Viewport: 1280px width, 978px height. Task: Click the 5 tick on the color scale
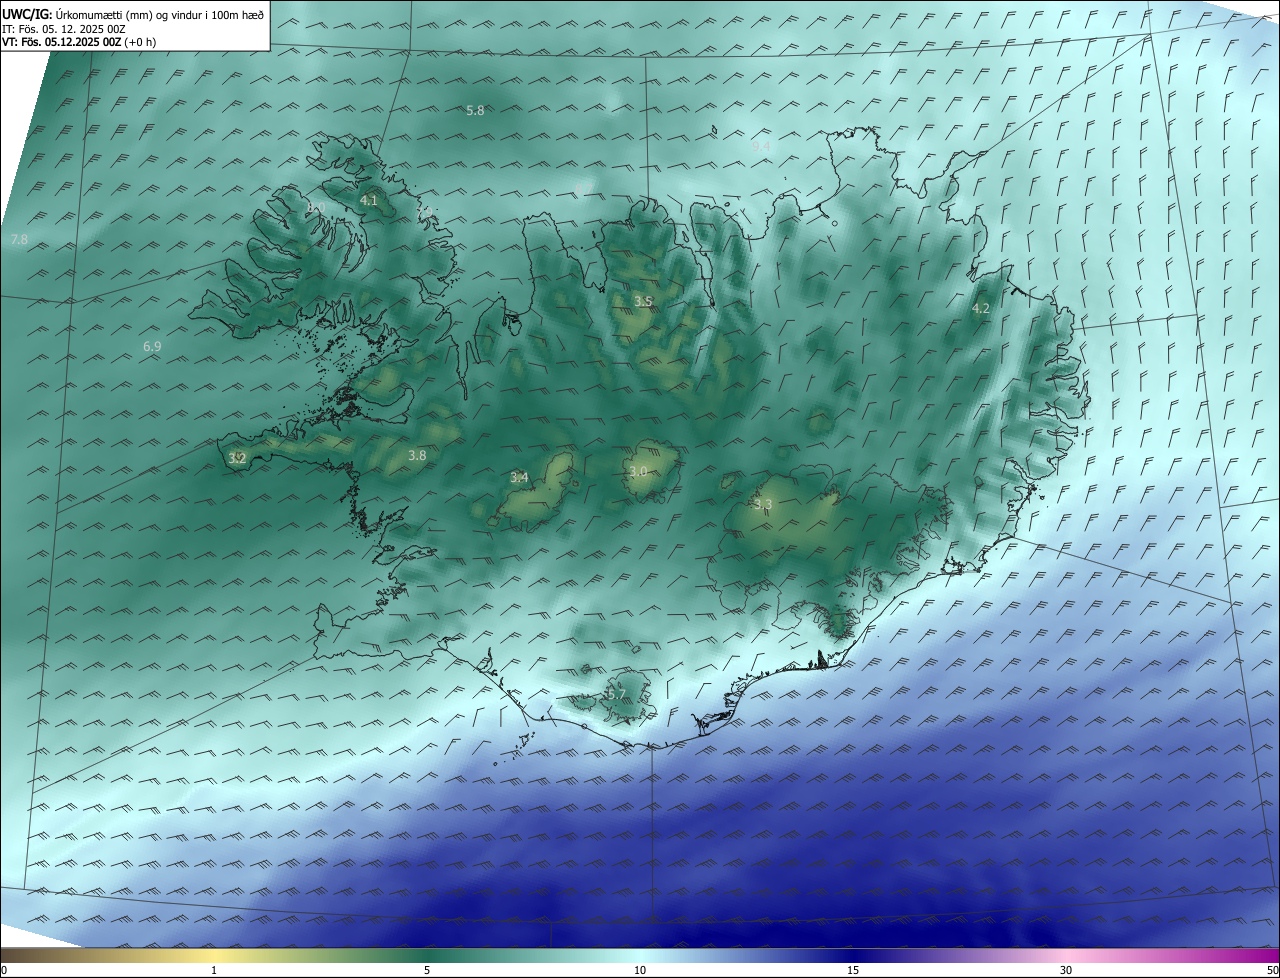point(427,970)
